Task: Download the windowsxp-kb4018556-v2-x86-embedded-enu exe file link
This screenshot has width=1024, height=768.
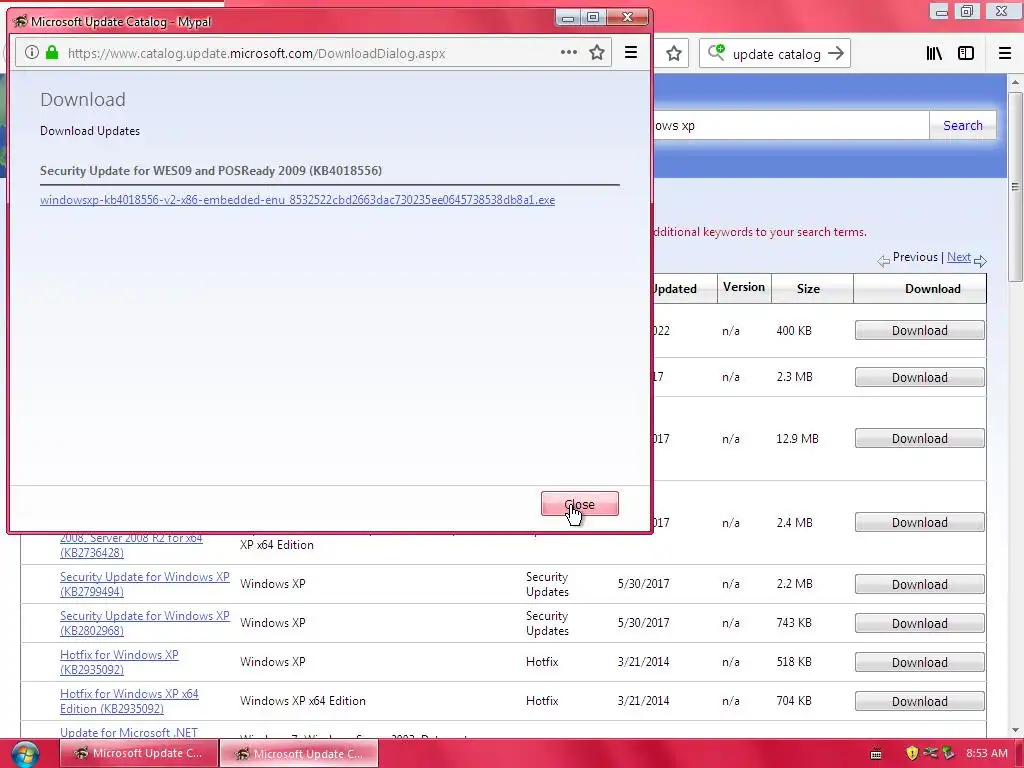Action: 297,200
